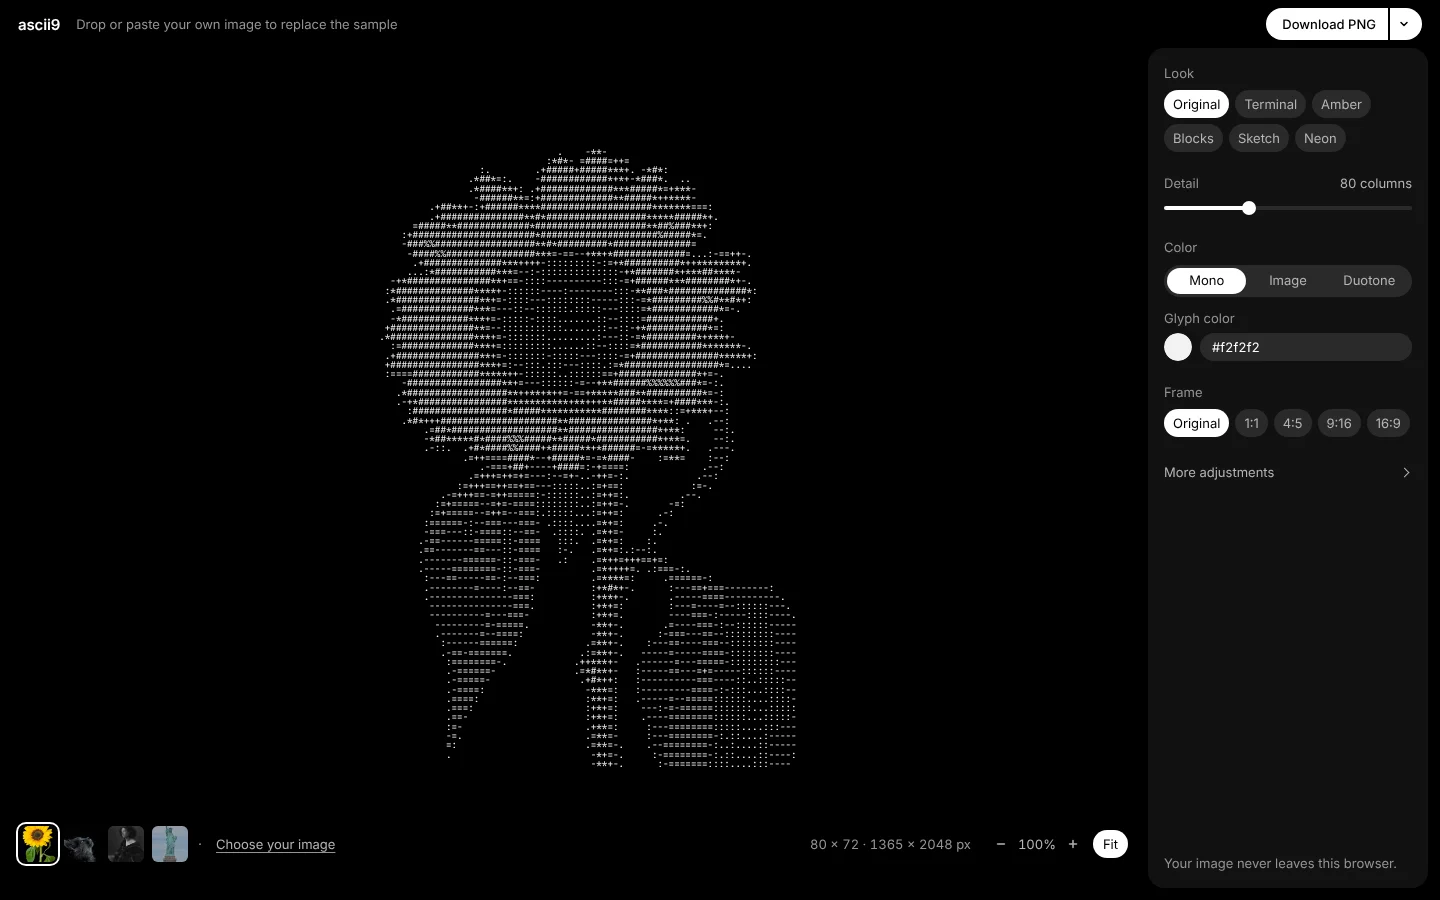Click the #f2f2f2 hex color field

pyautogui.click(x=1305, y=347)
